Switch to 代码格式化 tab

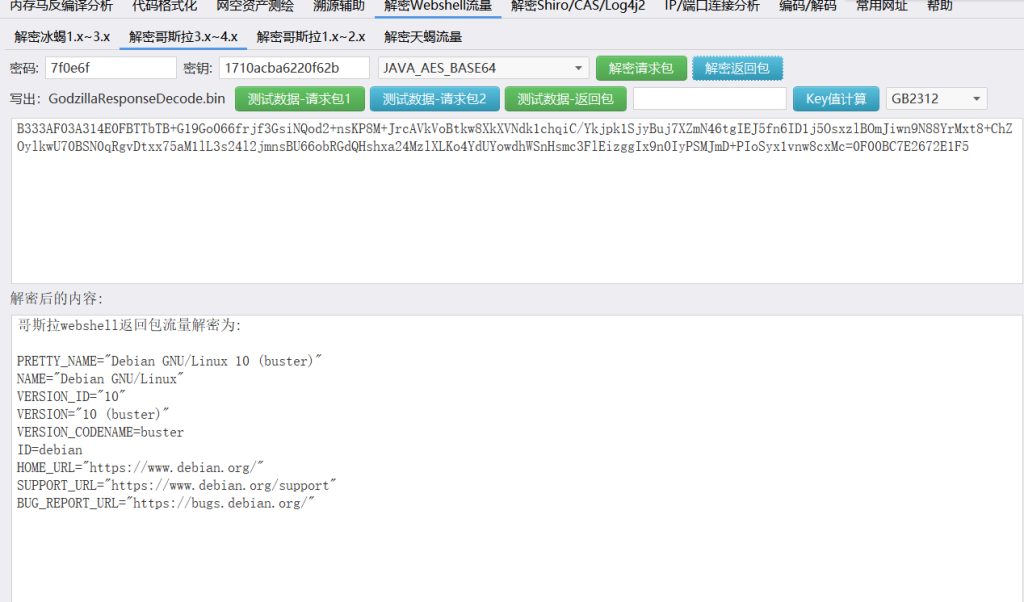point(164,6)
